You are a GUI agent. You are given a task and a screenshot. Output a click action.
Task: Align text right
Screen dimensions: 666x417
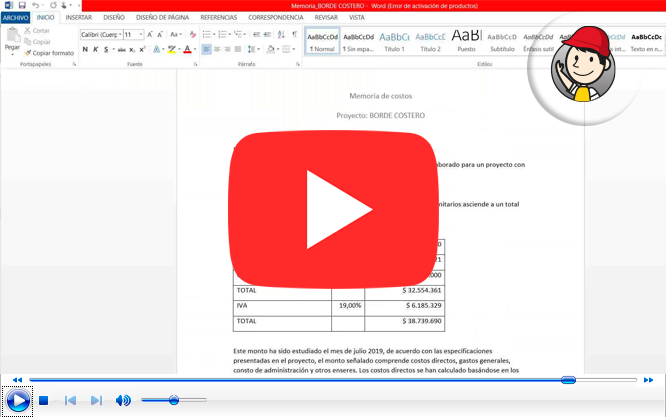[x=227, y=49]
